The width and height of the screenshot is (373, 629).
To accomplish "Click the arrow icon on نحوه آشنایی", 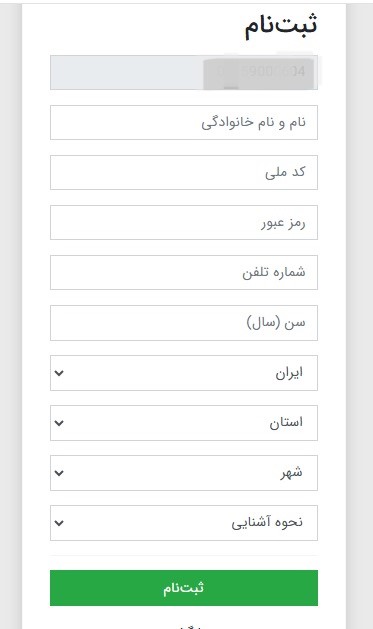I will coord(59,523).
